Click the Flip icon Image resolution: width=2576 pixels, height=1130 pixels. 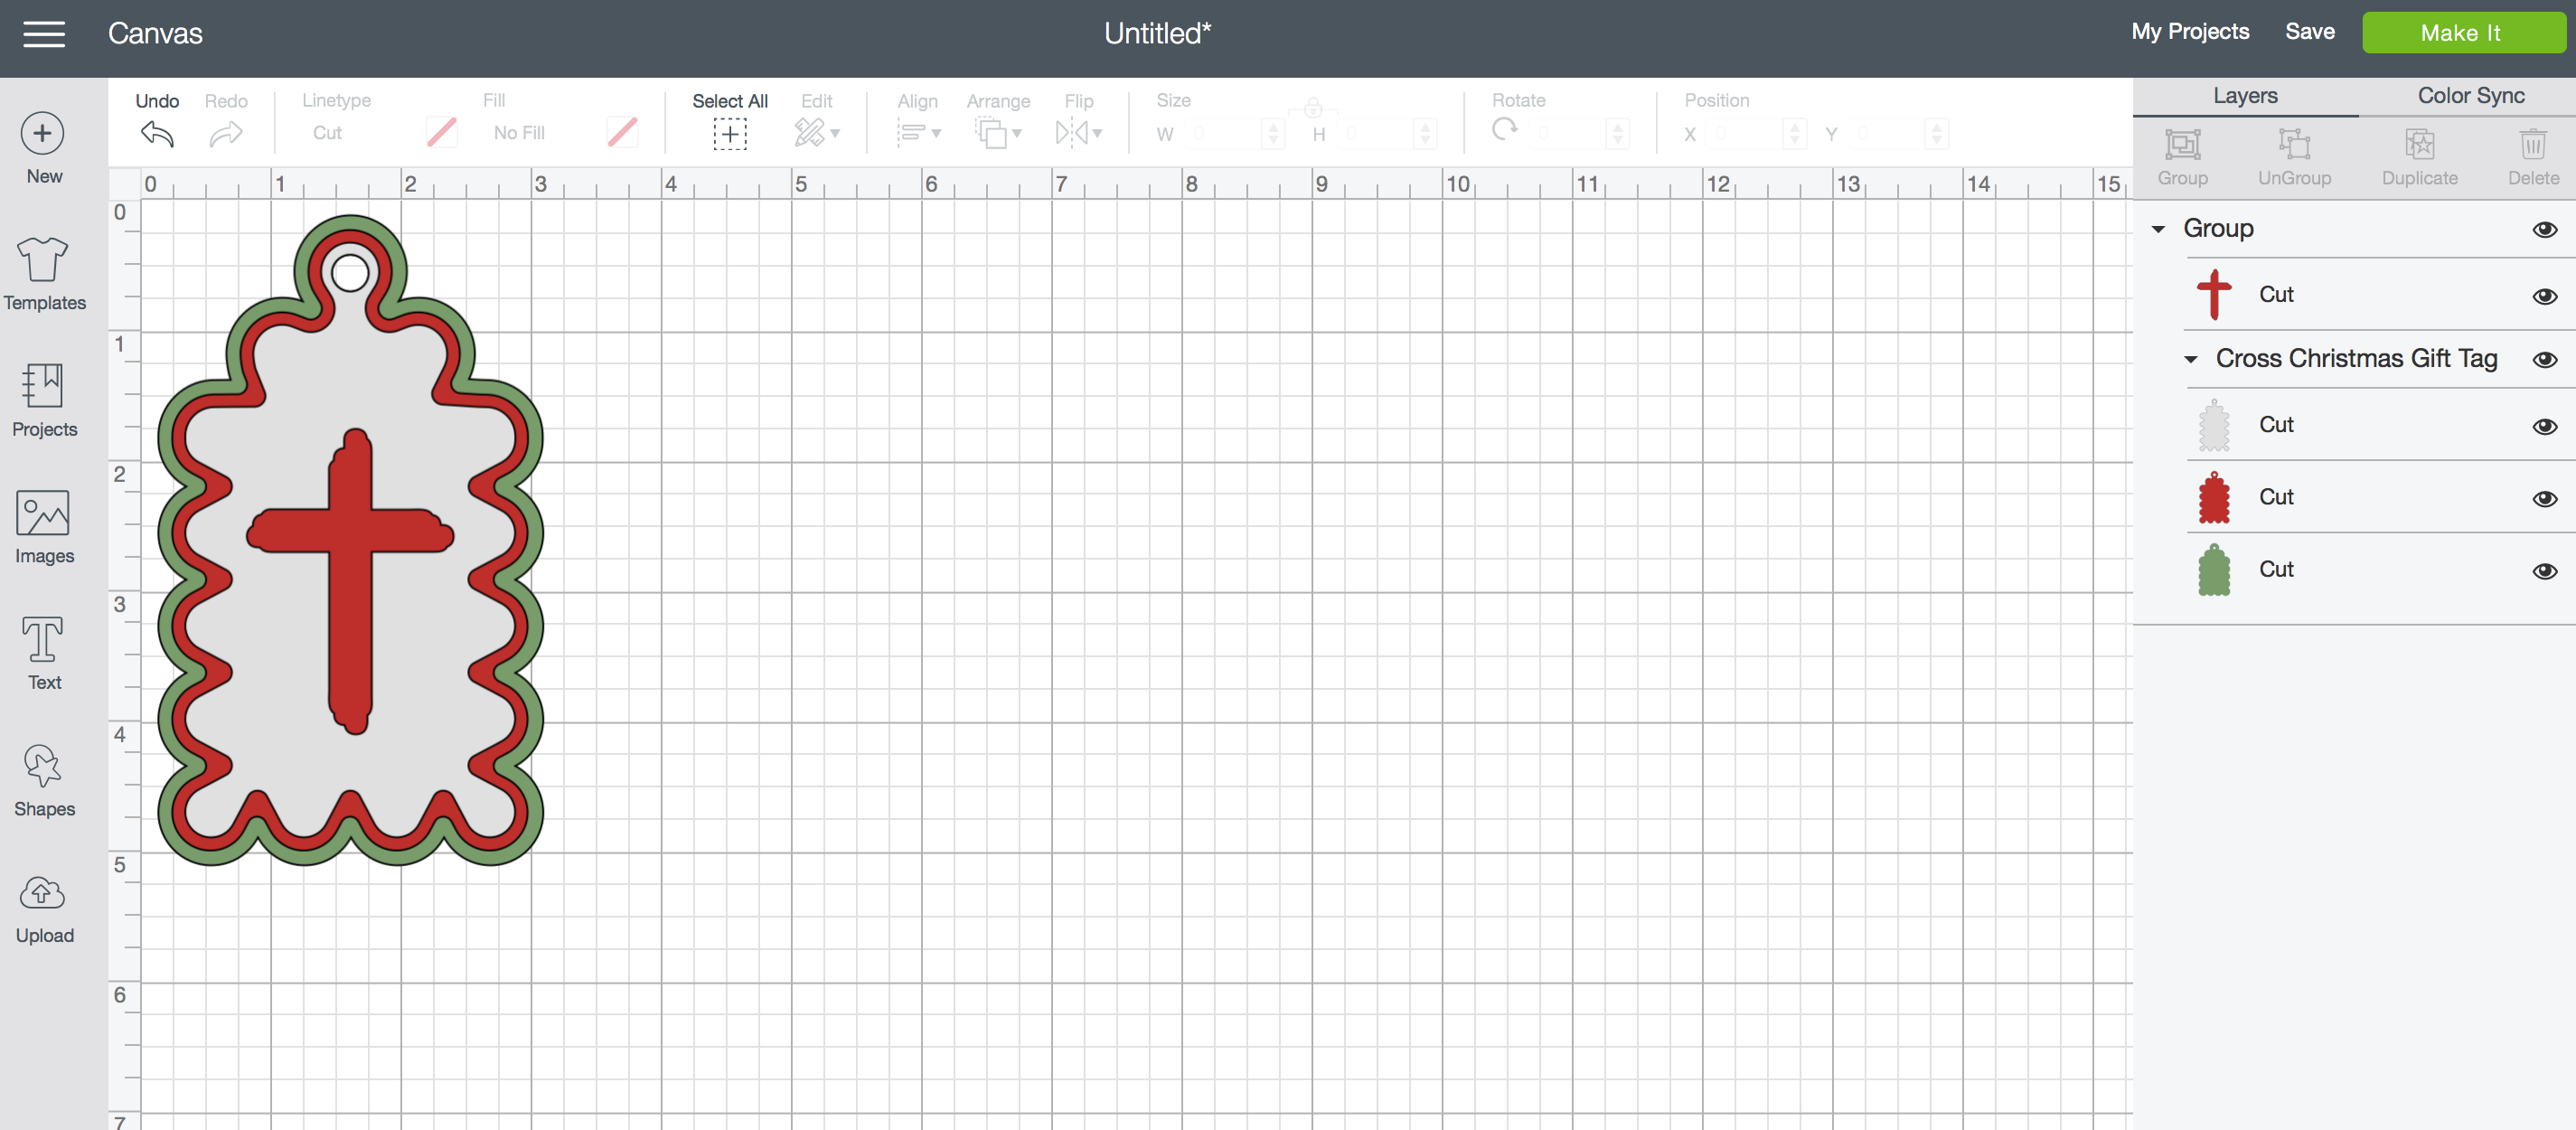pyautogui.click(x=1071, y=132)
